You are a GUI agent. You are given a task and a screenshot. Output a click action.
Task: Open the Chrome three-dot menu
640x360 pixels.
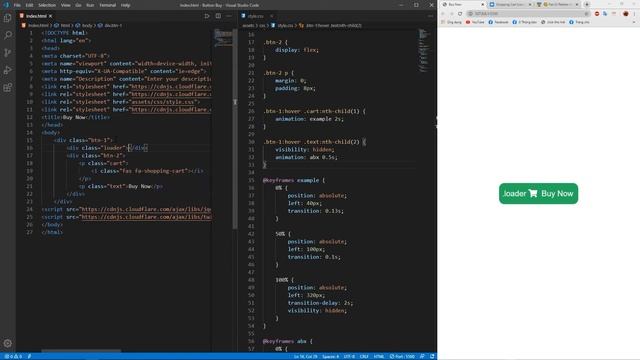click(635, 13)
